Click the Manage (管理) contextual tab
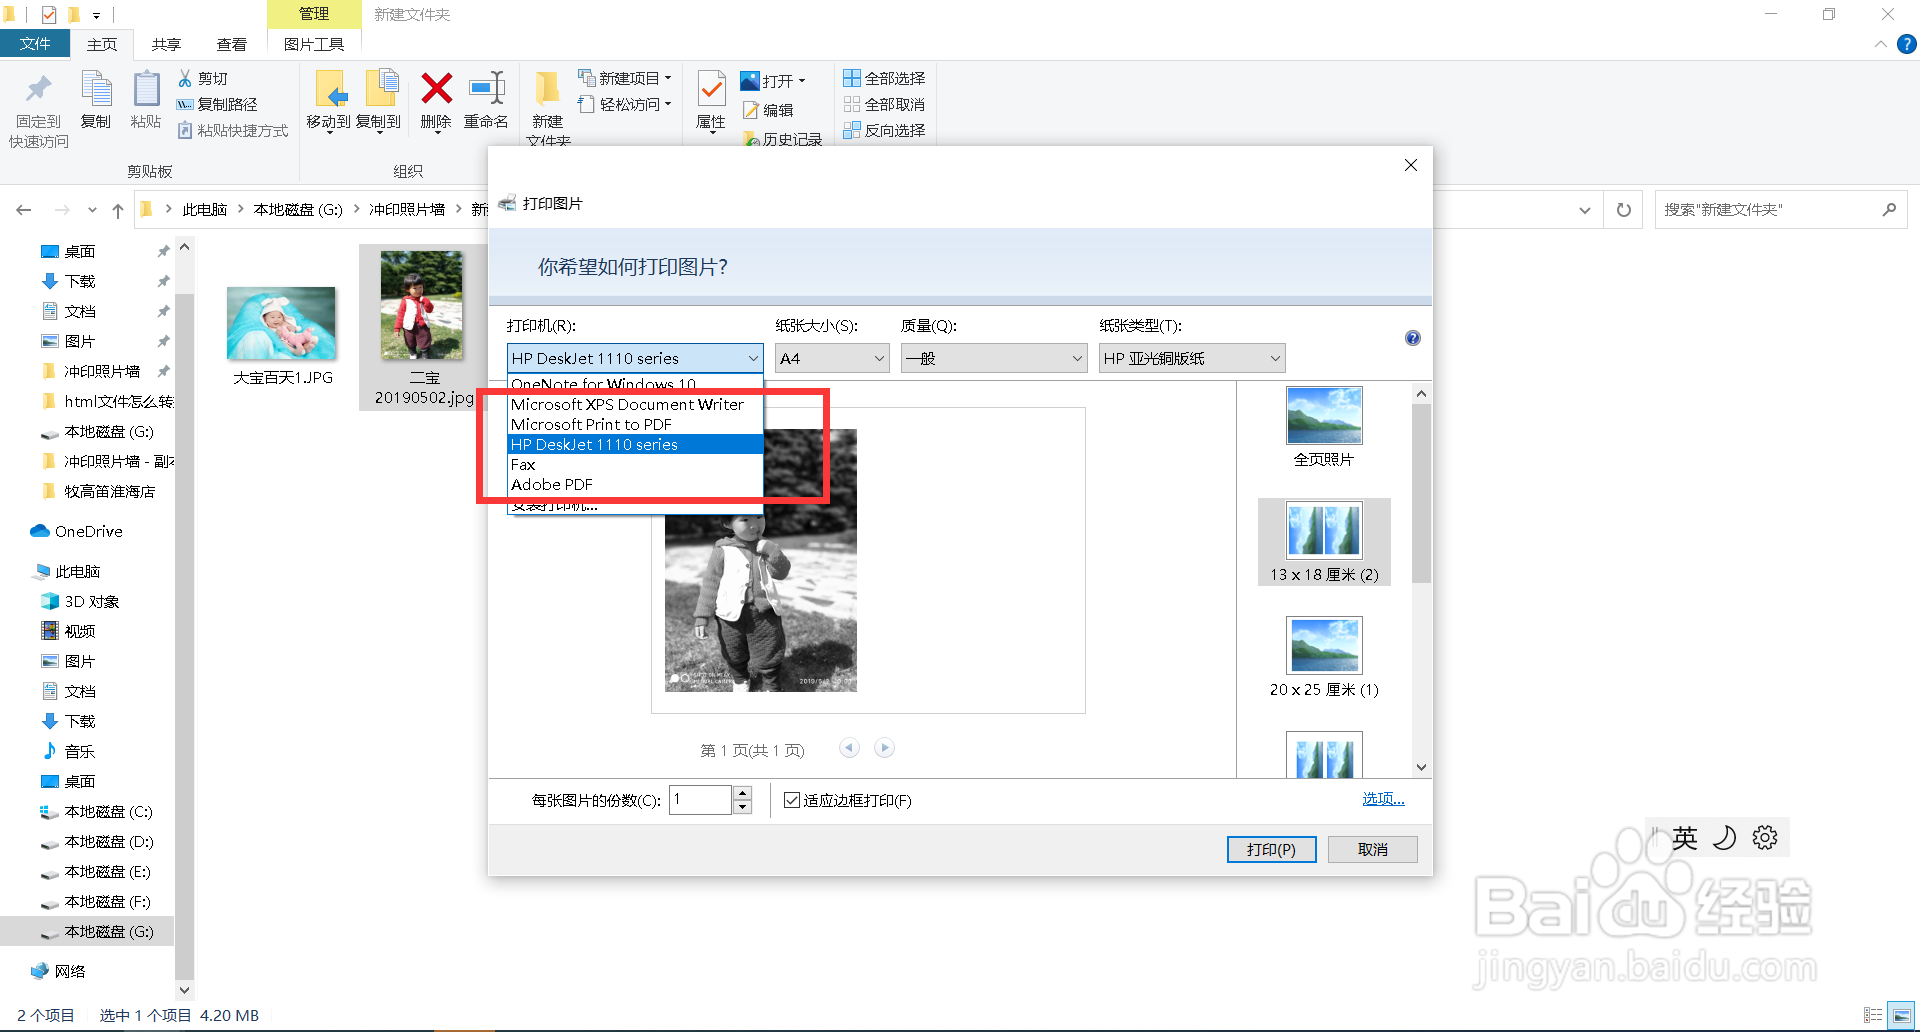This screenshot has height=1032, width=1920. tap(314, 14)
